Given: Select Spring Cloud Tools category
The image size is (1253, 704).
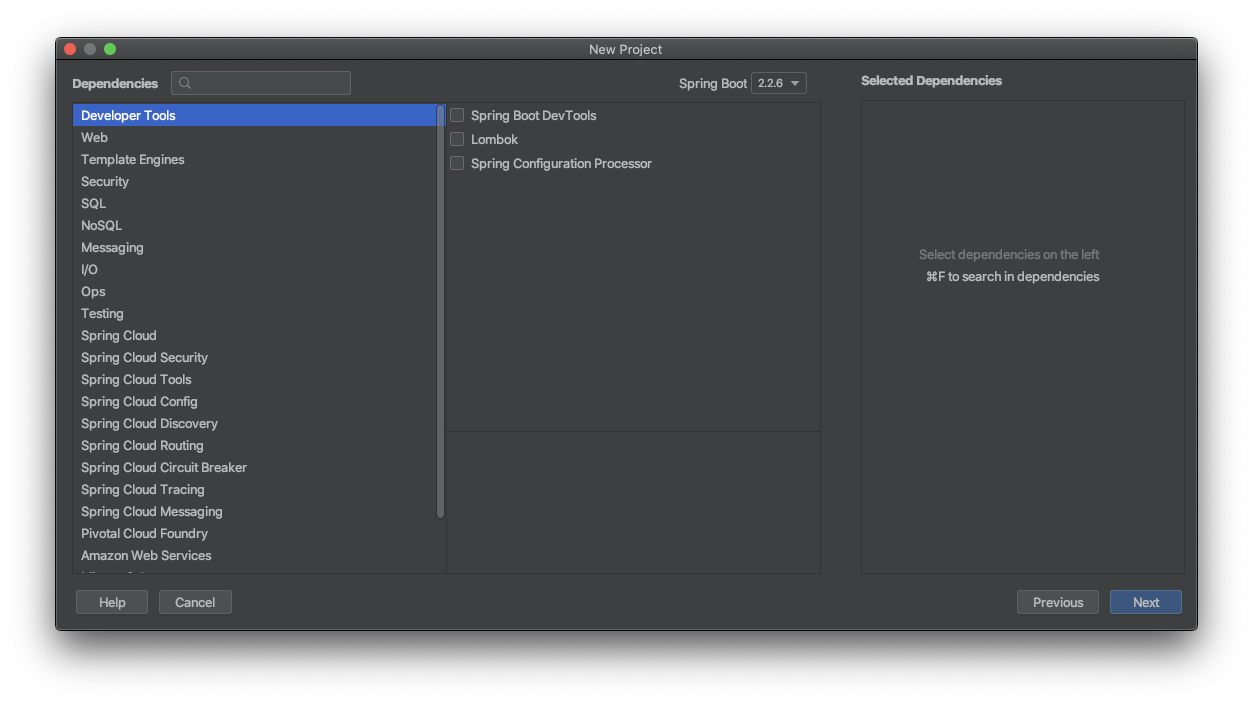Looking at the screenshot, I should pyautogui.click(x=255, y=379).
